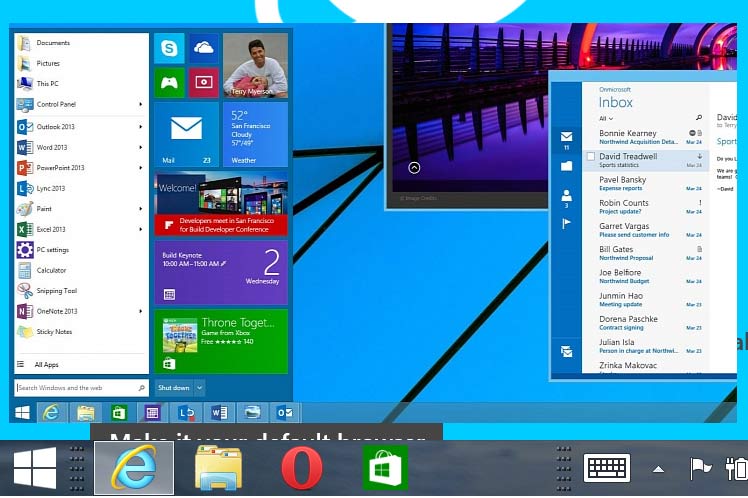Open the Skype tile in Start menu
The width and height of the screenshot is (748, 498).
[x=169, y=48]
